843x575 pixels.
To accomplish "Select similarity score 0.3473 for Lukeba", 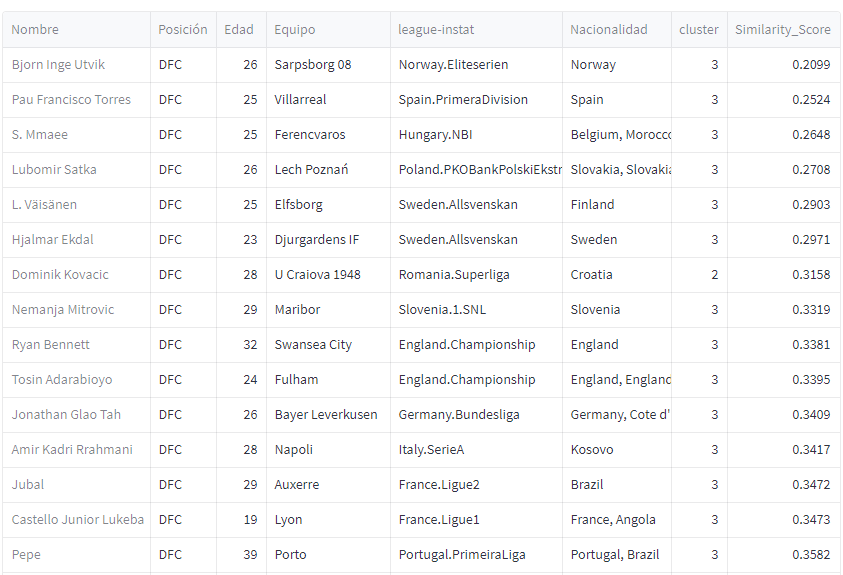I will (x=783, y=520).
